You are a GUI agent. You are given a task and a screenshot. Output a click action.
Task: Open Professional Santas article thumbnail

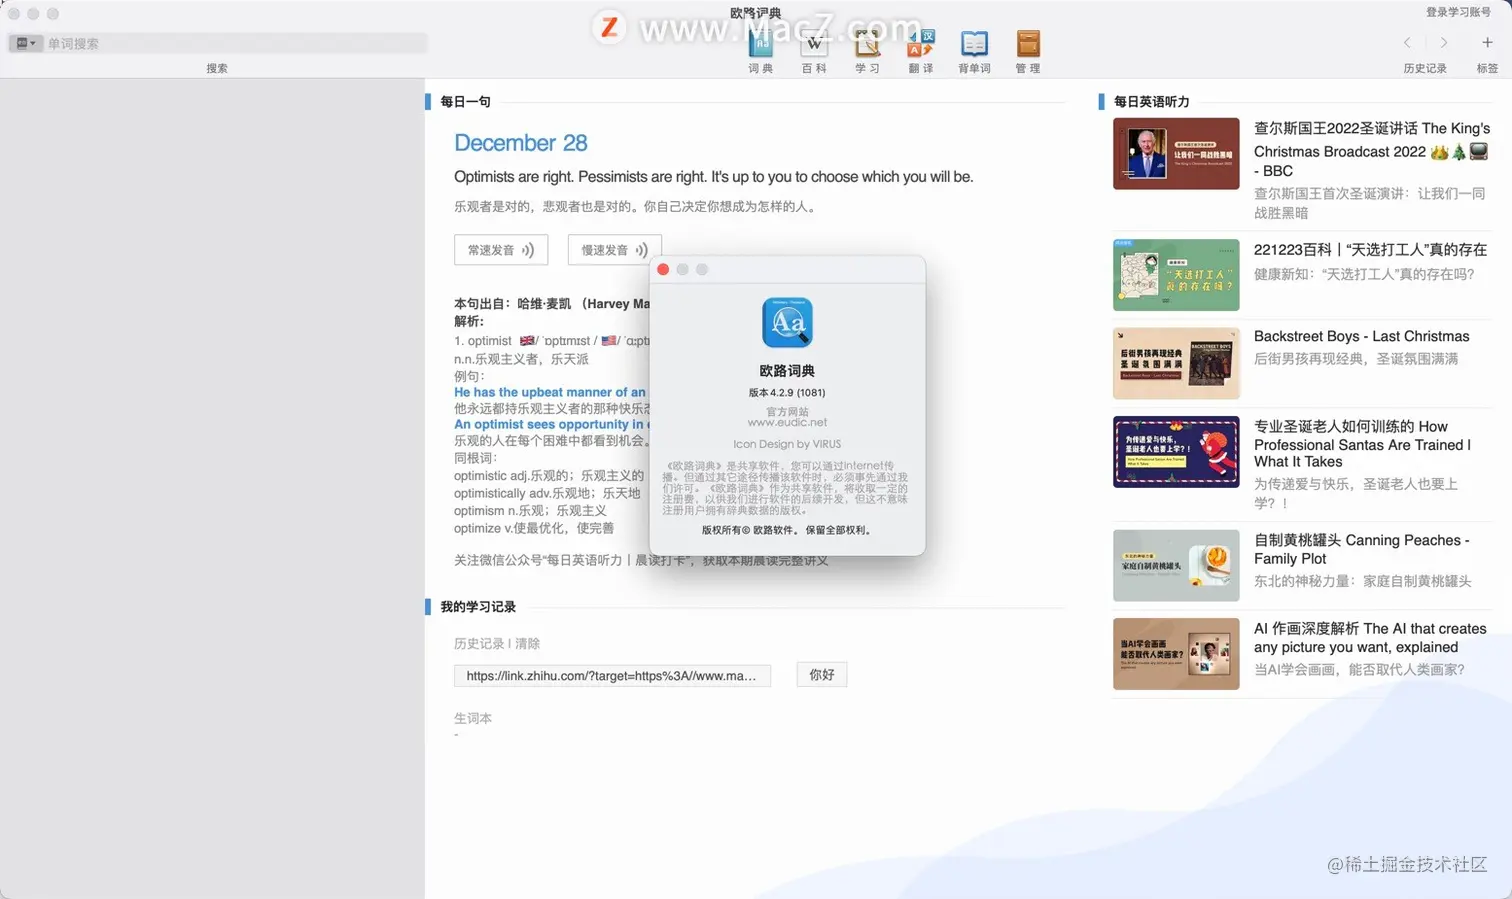coord(1176,452)
